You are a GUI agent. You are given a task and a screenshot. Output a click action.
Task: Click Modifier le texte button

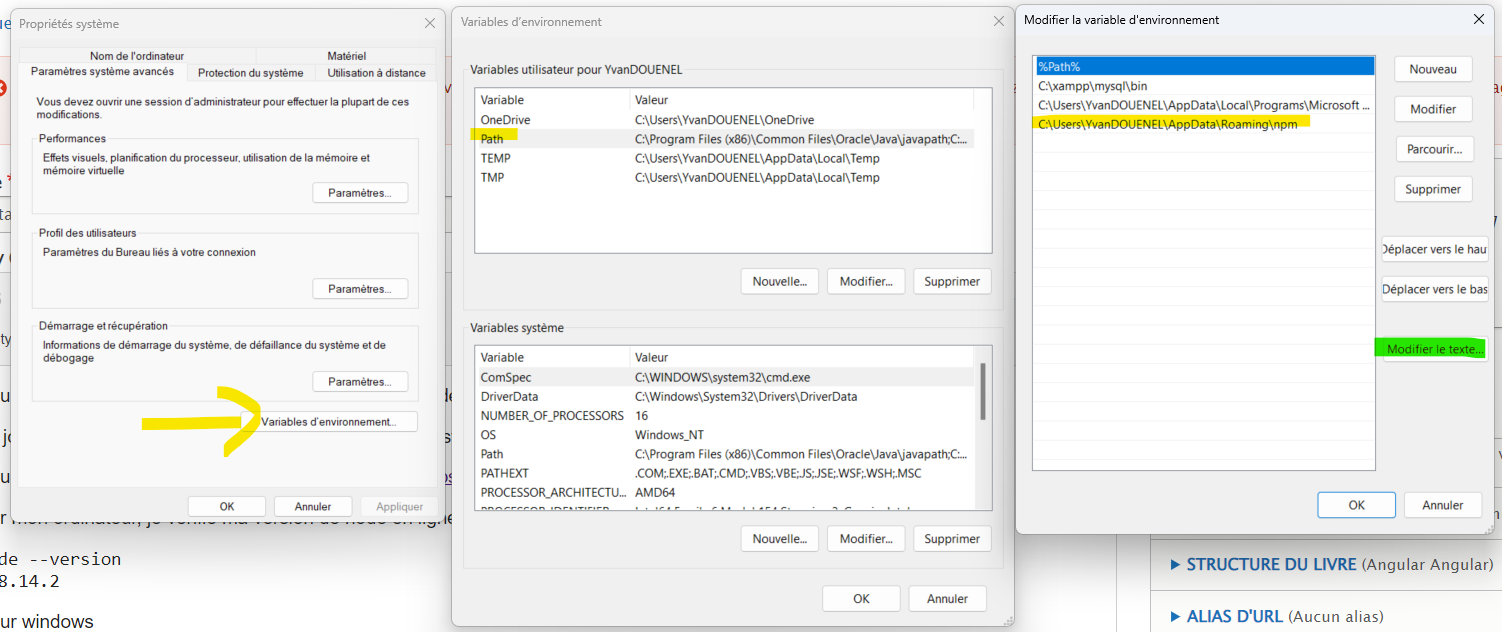click(x=1434, y=348)
